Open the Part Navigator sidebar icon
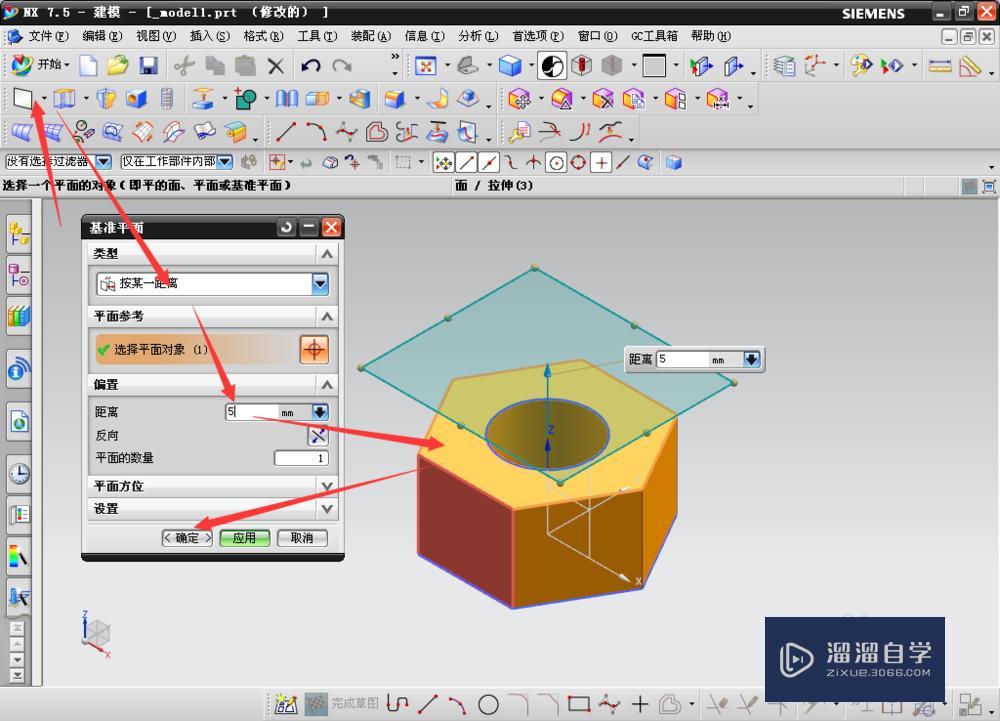 [x=19, y=275]
